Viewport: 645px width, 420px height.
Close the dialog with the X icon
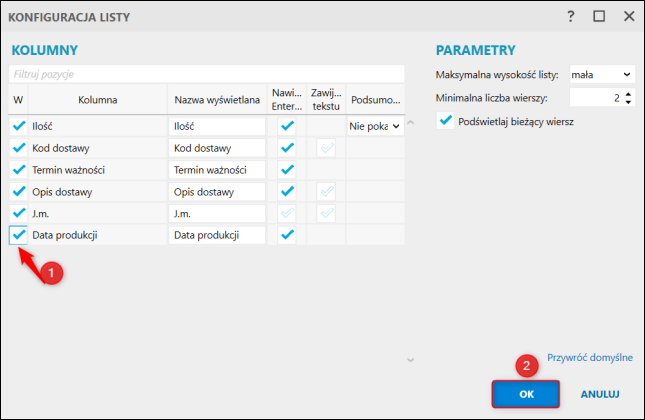(628, 16)
